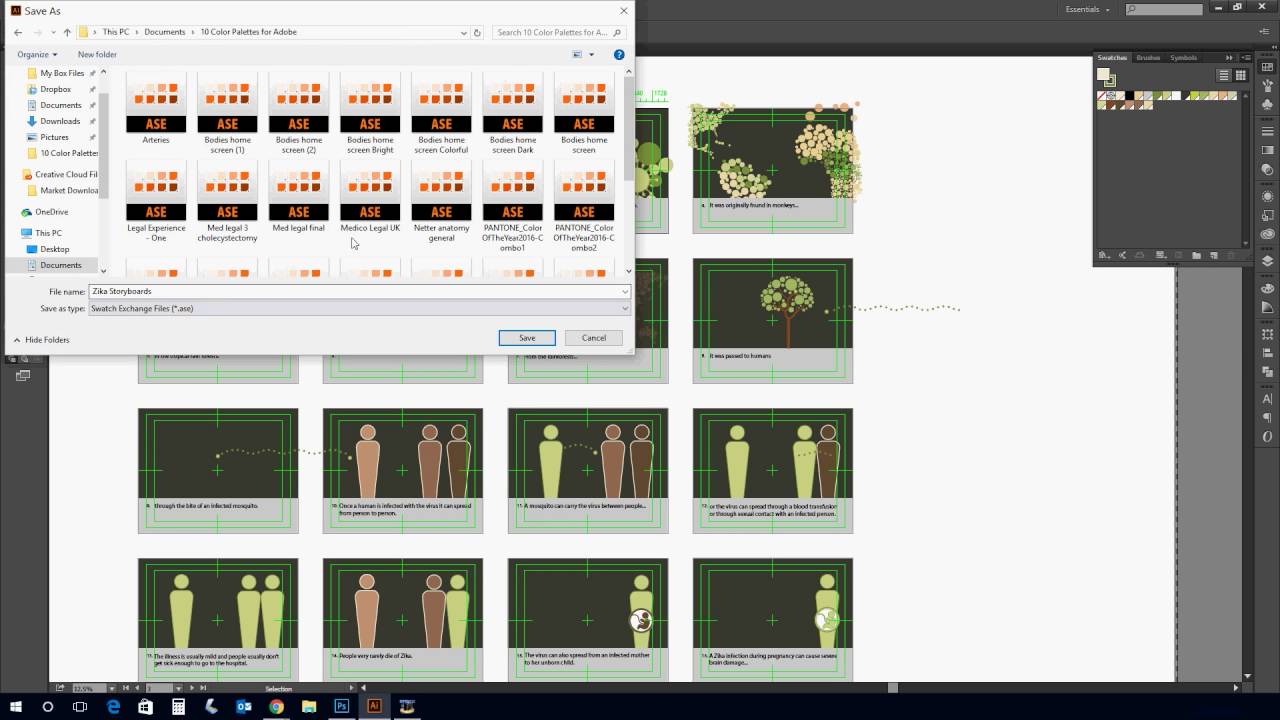Viewport: 1280px width, 720px height.
Task: Pick the None swatch in Swatches panel
Action: pos(1101,96)
